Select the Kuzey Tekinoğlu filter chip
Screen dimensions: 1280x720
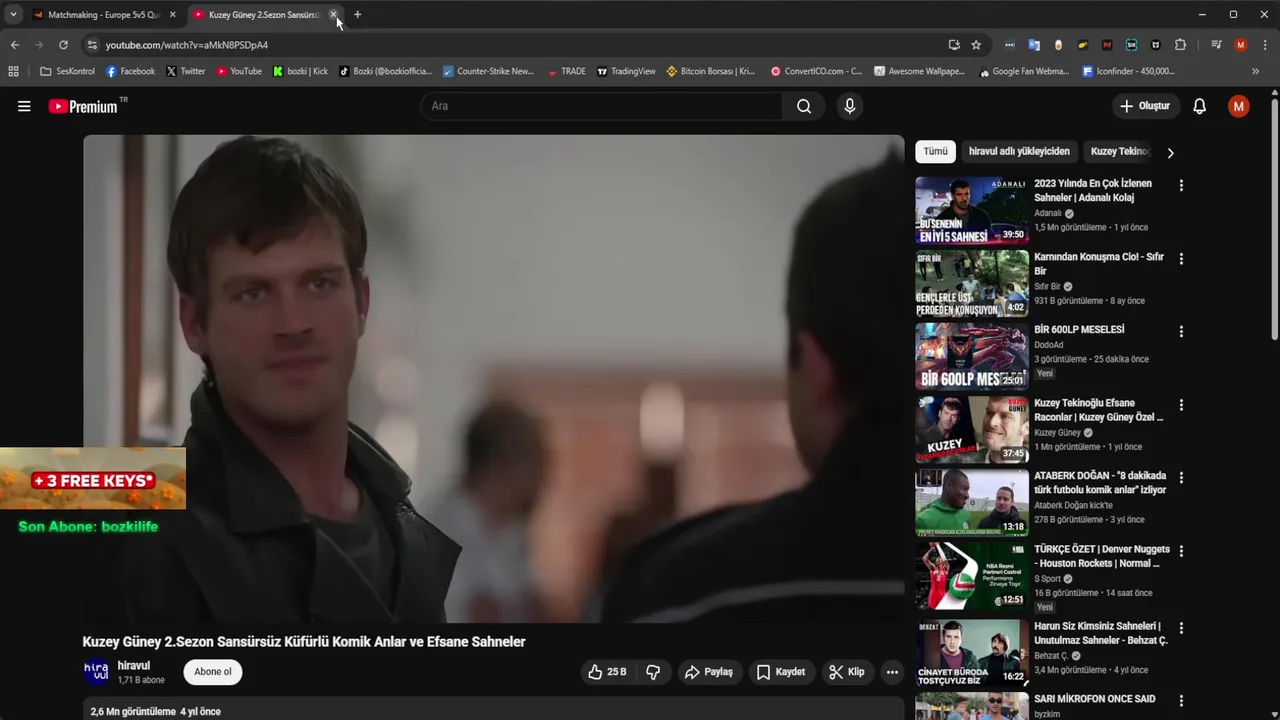[1119, 152]
